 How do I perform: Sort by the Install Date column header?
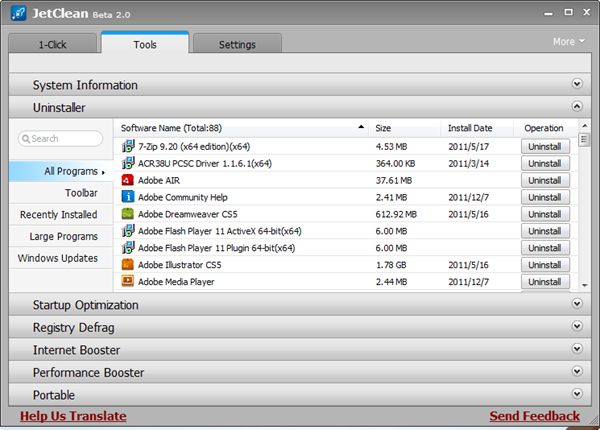(x=477, y=128)
